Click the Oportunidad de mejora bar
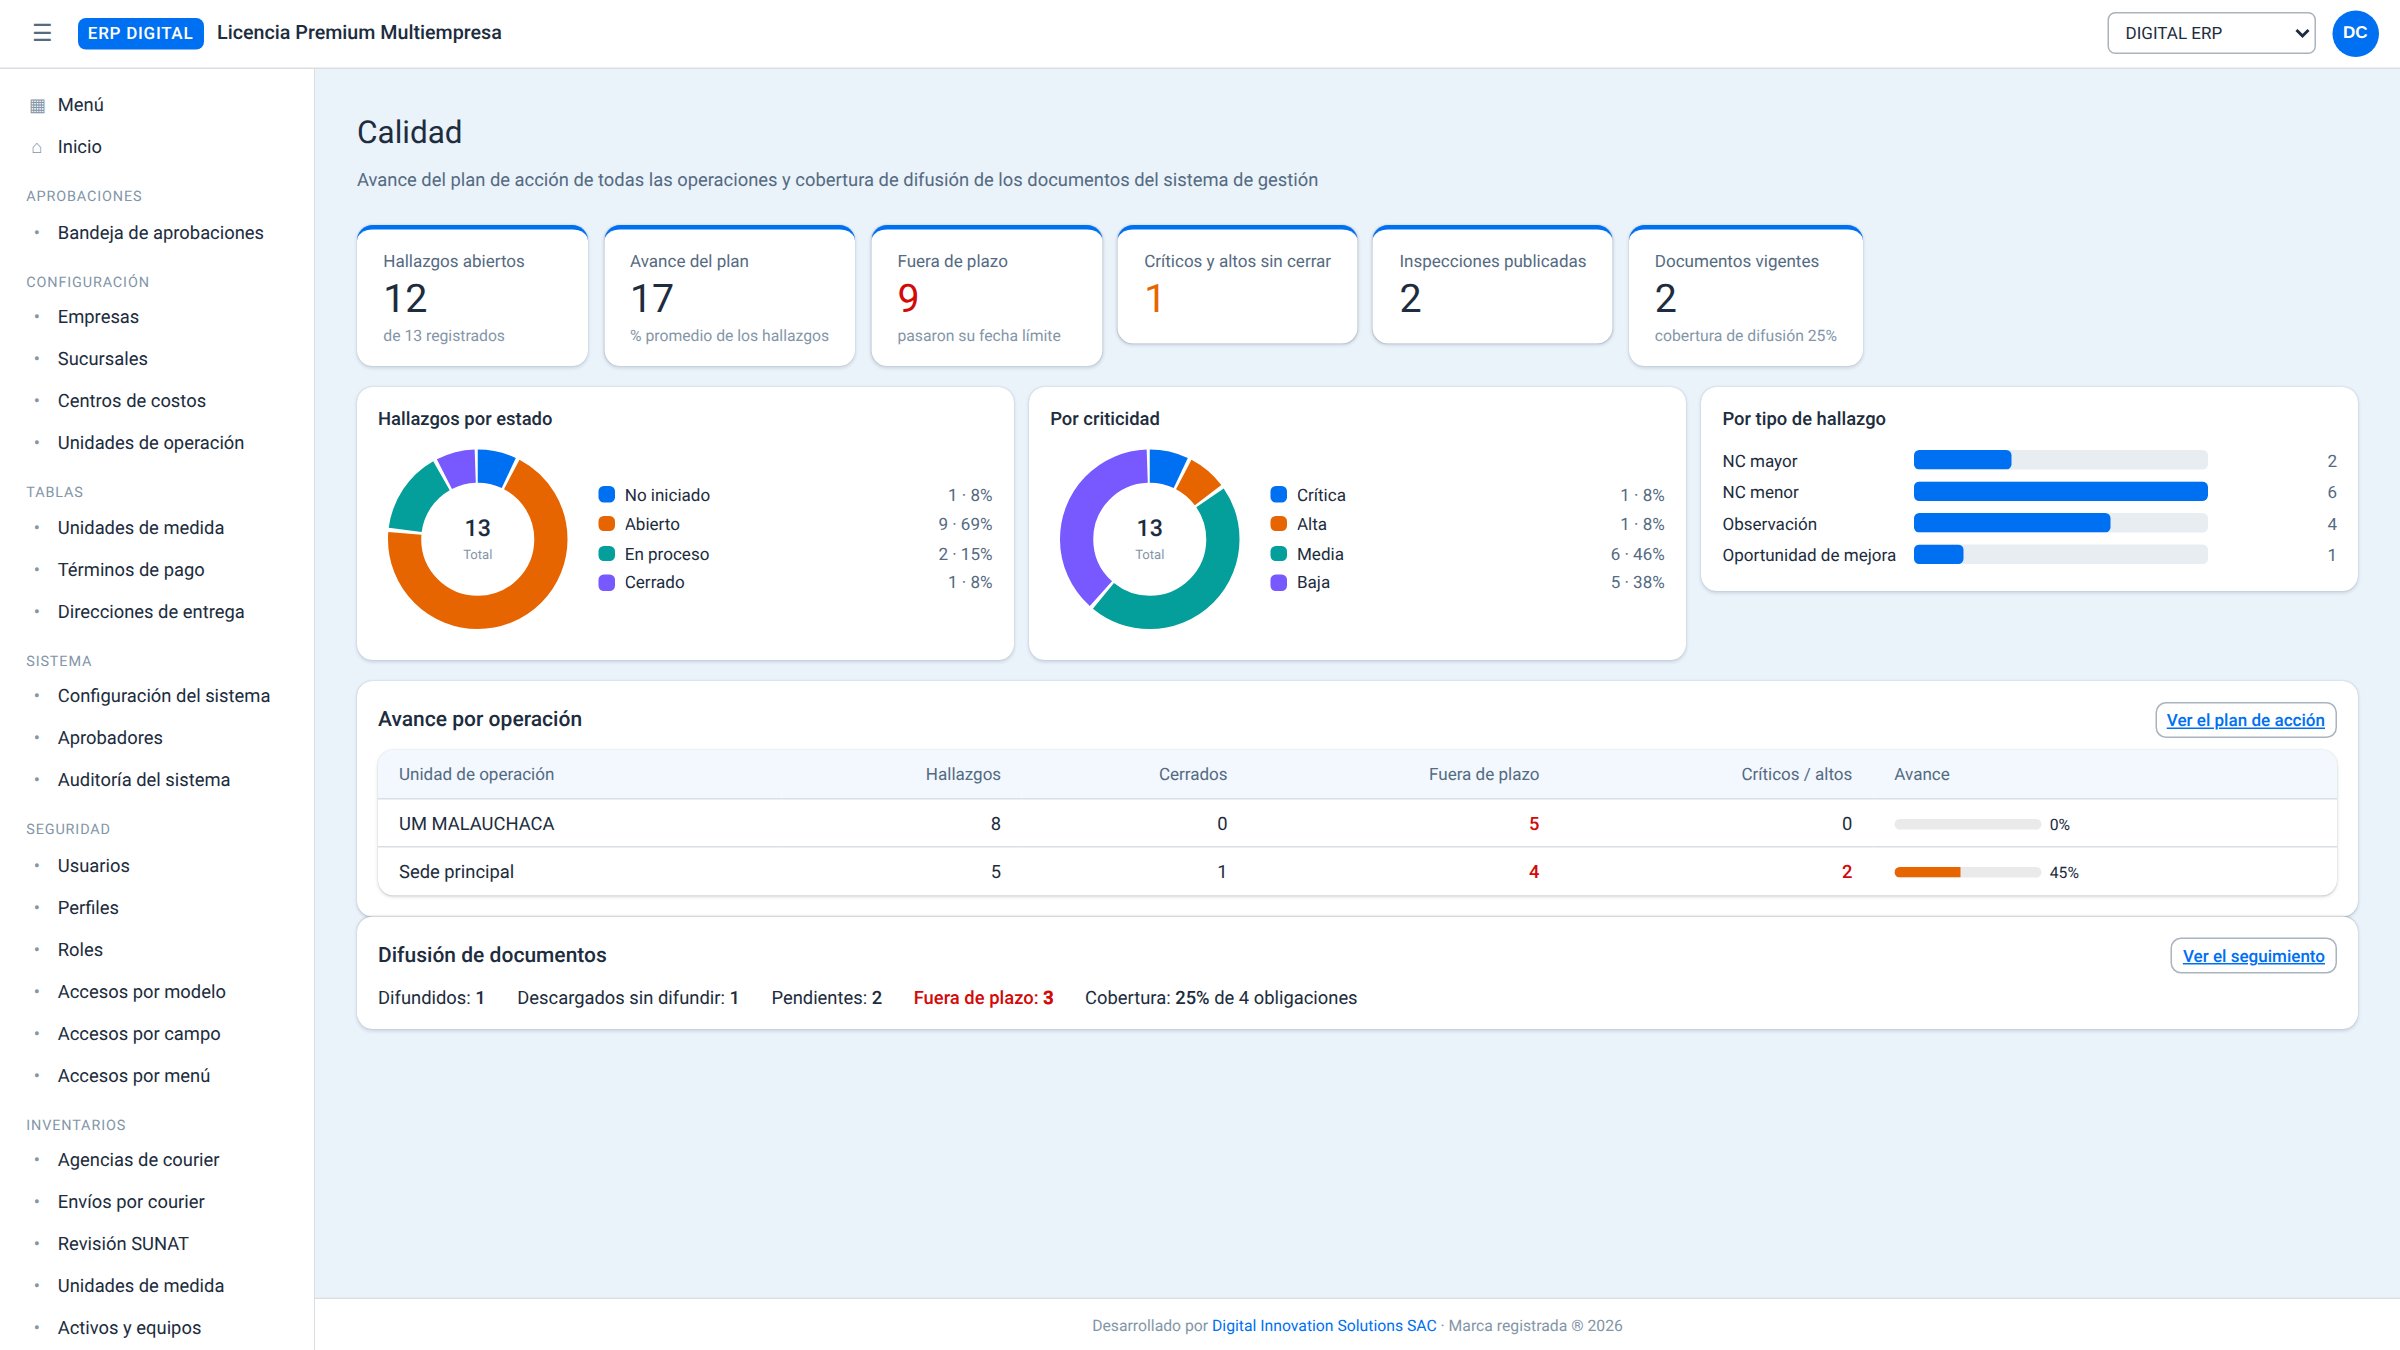2400x1350 pixels. pos(2060,555)
